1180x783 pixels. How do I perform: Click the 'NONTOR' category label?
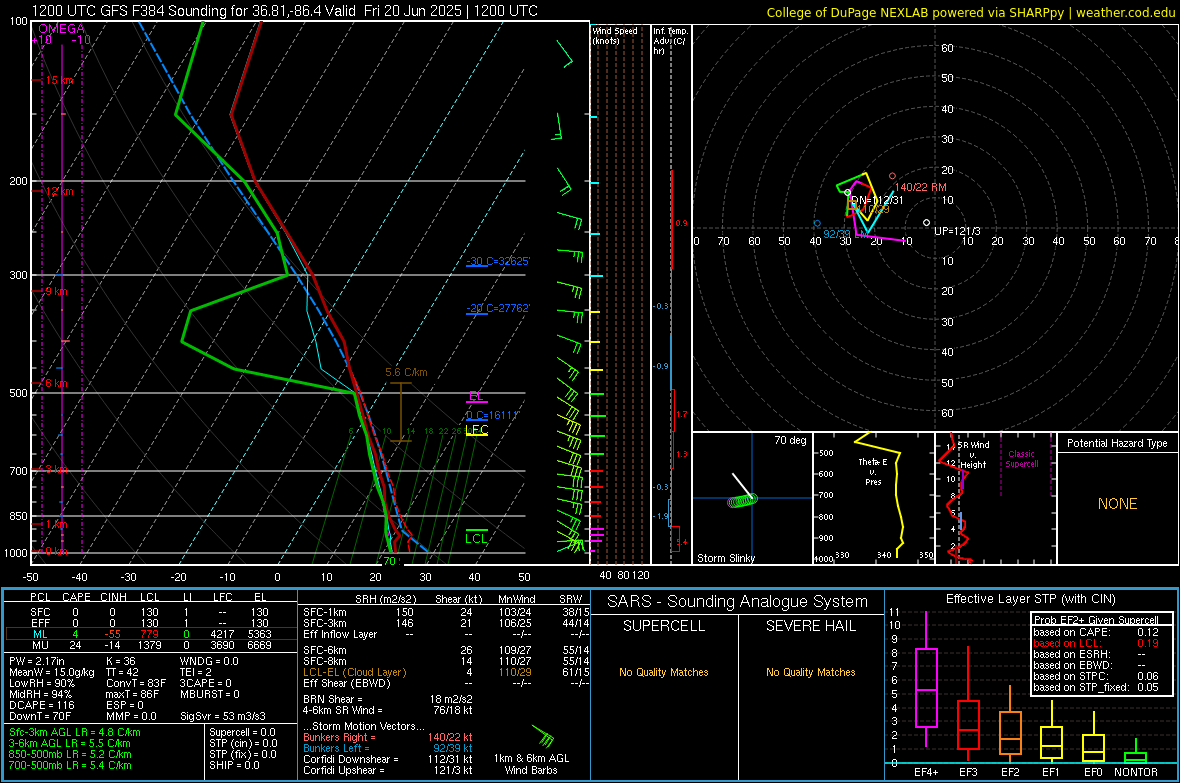[1136, 772]
